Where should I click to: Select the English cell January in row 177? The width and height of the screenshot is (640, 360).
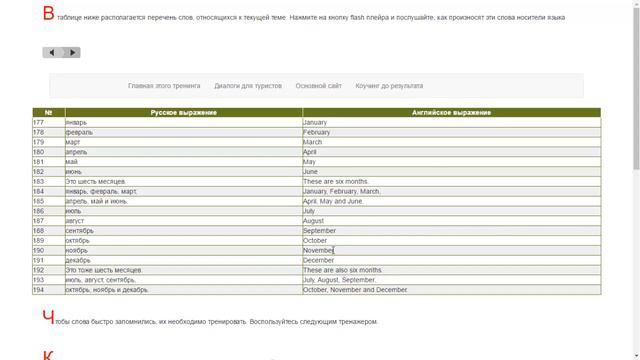pos(451,122)
